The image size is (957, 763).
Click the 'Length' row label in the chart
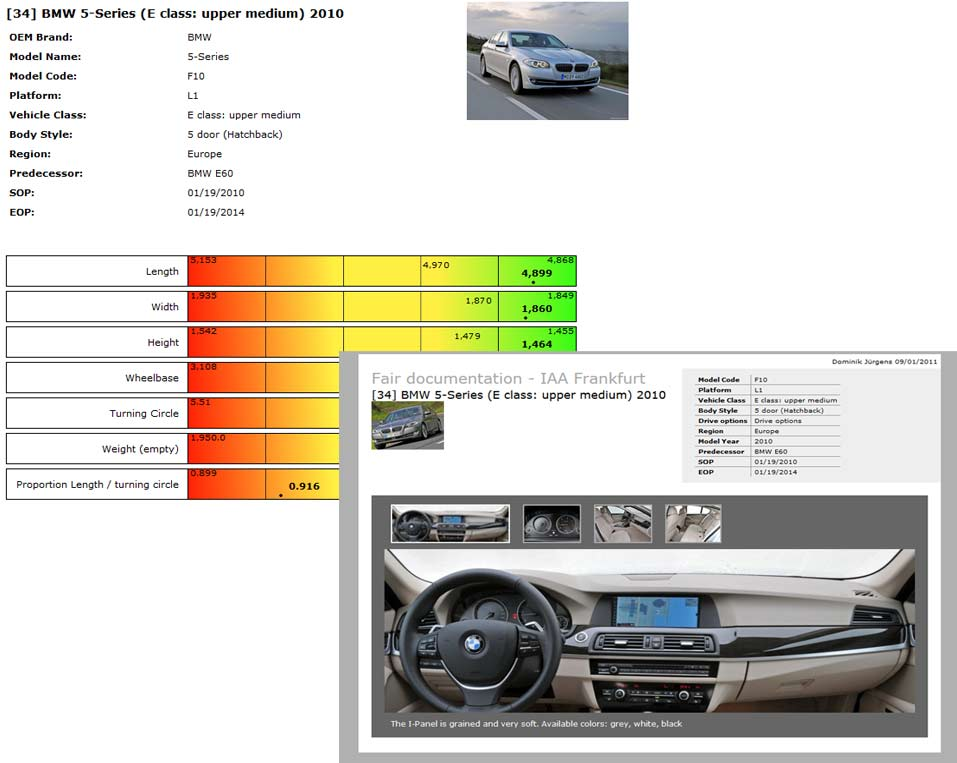pyautogui.click(x=162, y=272)
